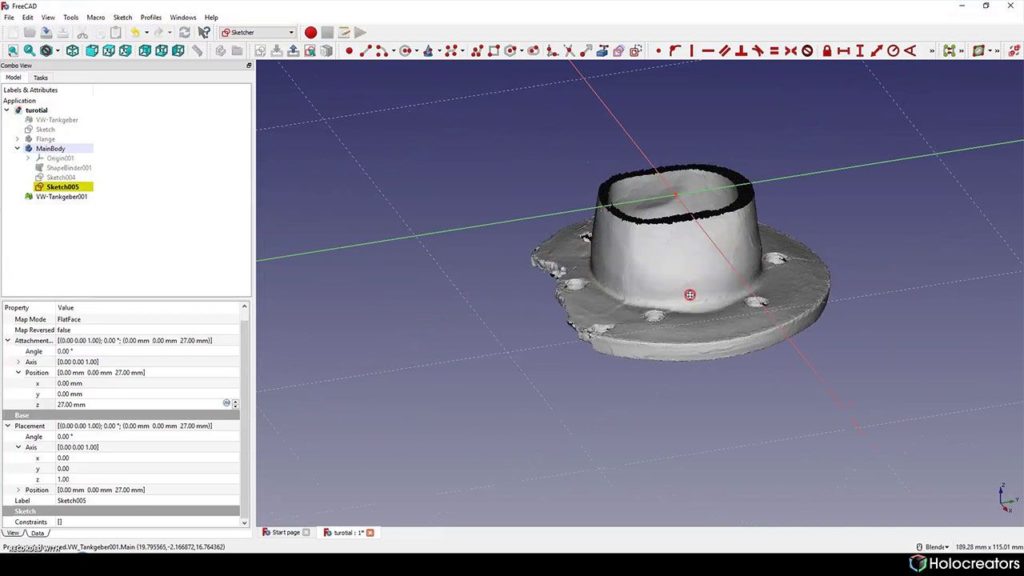Apply the Vertical constraint

[x=692, y=51]
